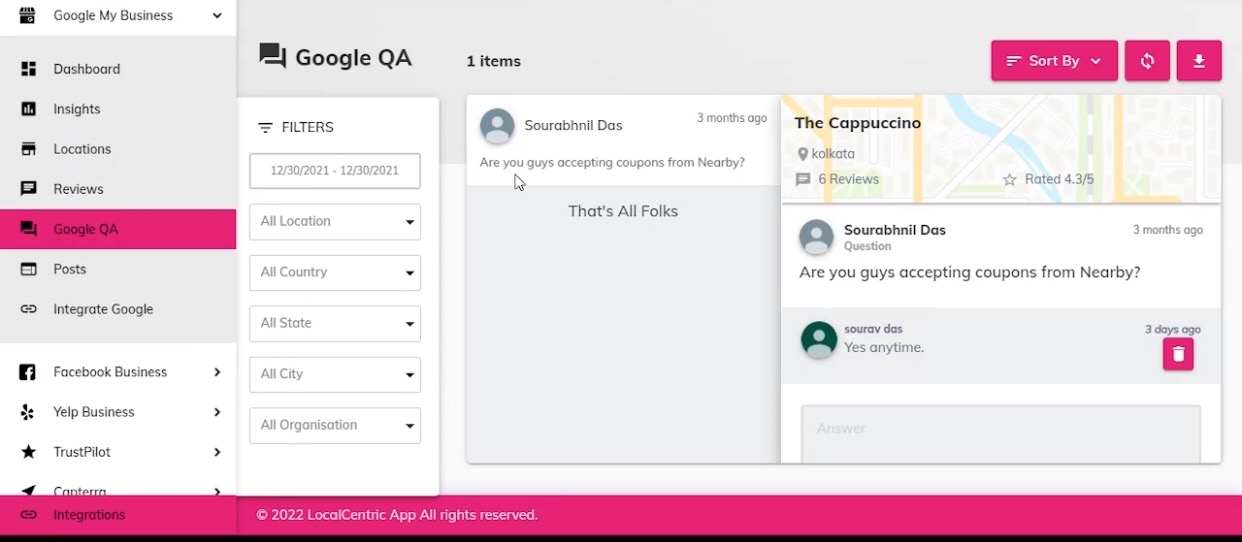Click the TrustPilot star icon
The height and width of the screenshot is (542, 1242).
pyautogui.click(x=29, y=452)
